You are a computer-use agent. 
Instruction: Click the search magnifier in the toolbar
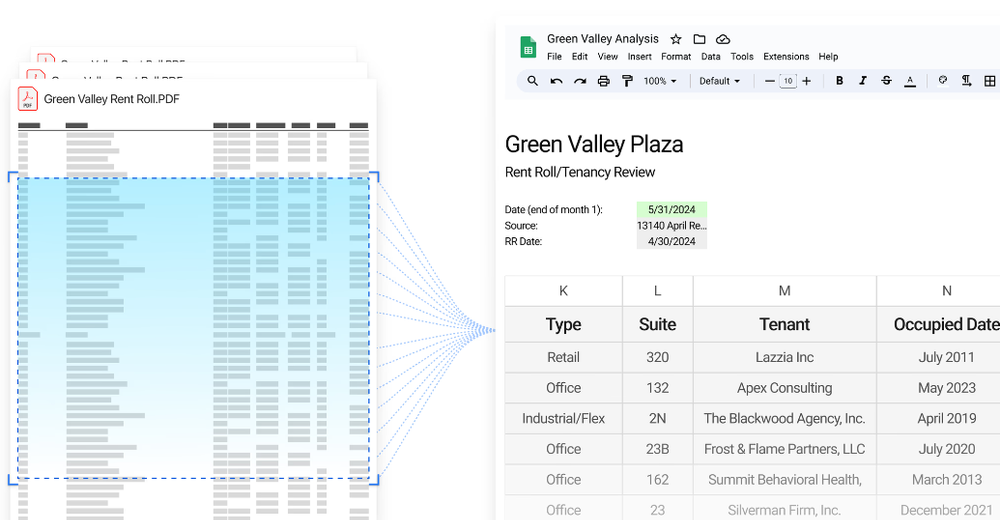click(533, 81)
